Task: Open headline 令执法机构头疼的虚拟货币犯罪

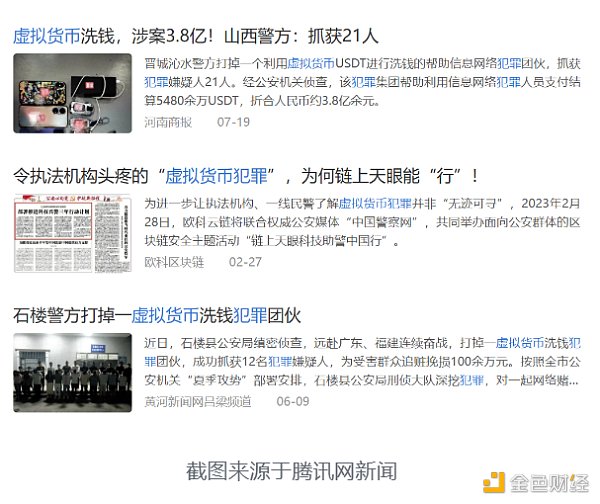Action: tap(245, 176)
